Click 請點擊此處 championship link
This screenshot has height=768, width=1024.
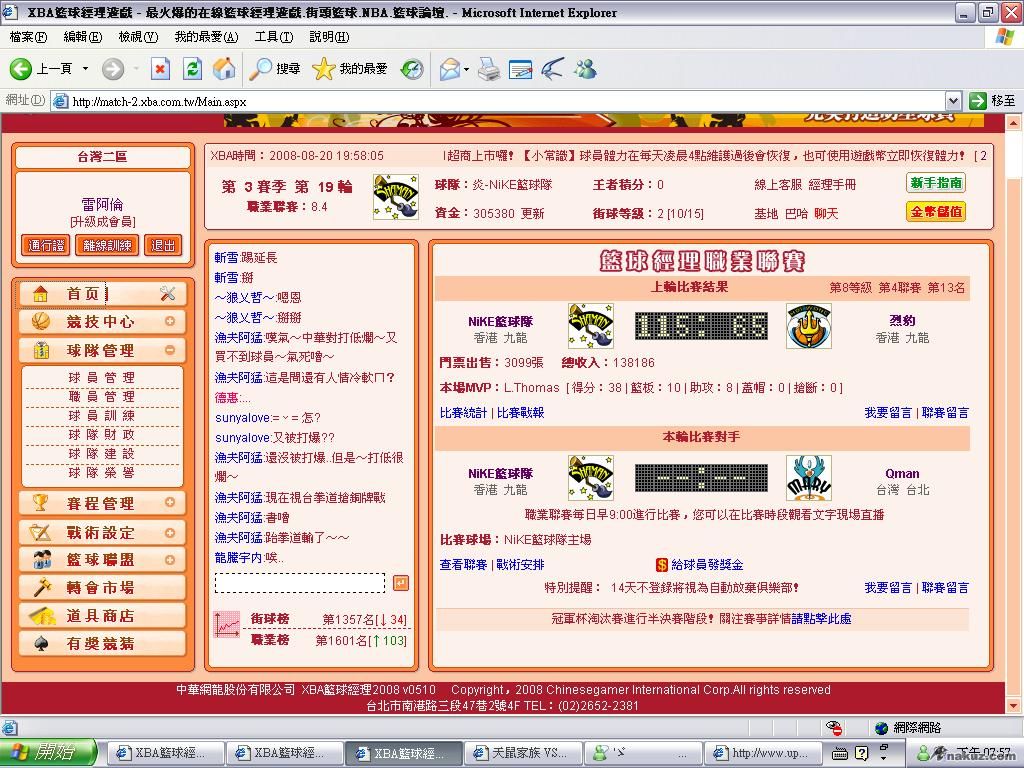point(821,618)
